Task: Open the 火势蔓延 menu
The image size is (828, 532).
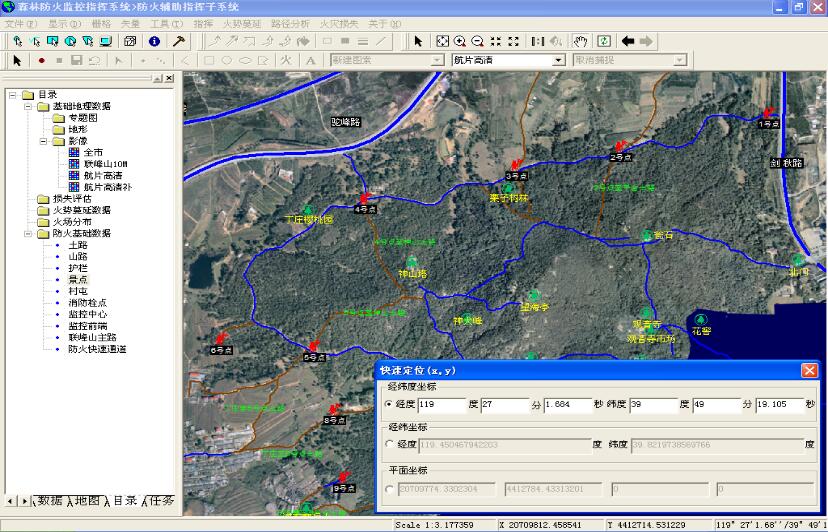Action: point(240,23)
